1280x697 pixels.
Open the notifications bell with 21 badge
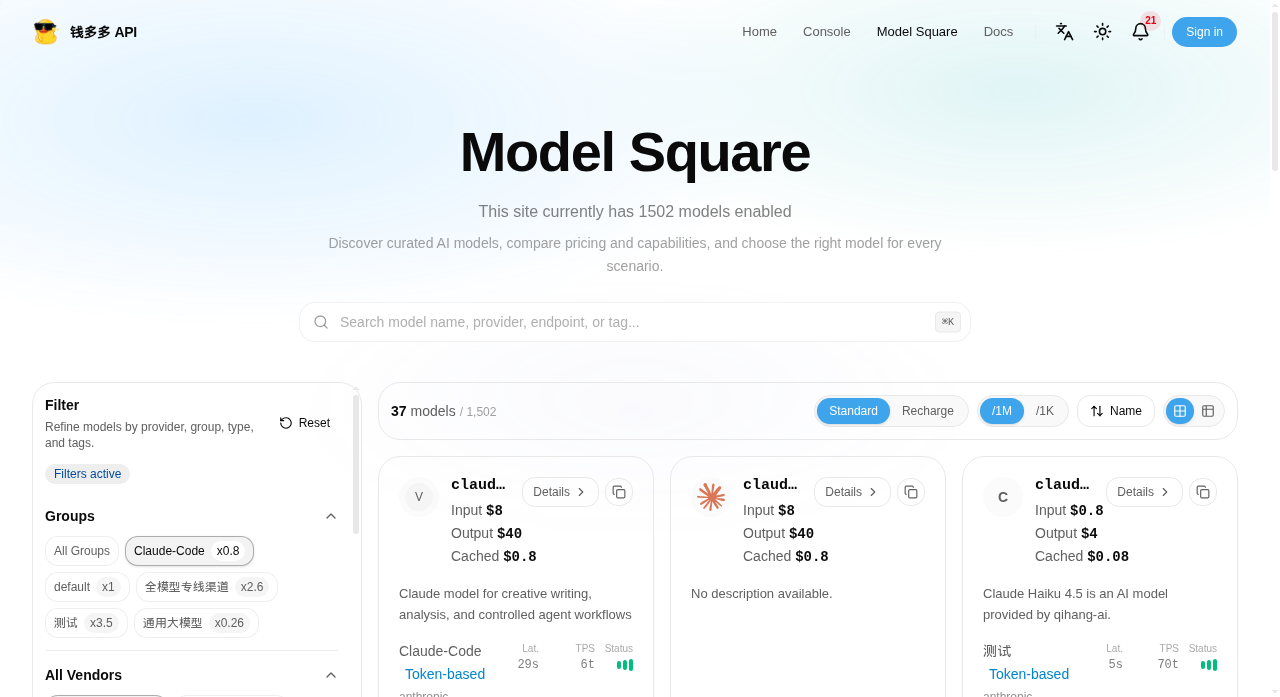pyautogui.click(x=1140, y=32)
